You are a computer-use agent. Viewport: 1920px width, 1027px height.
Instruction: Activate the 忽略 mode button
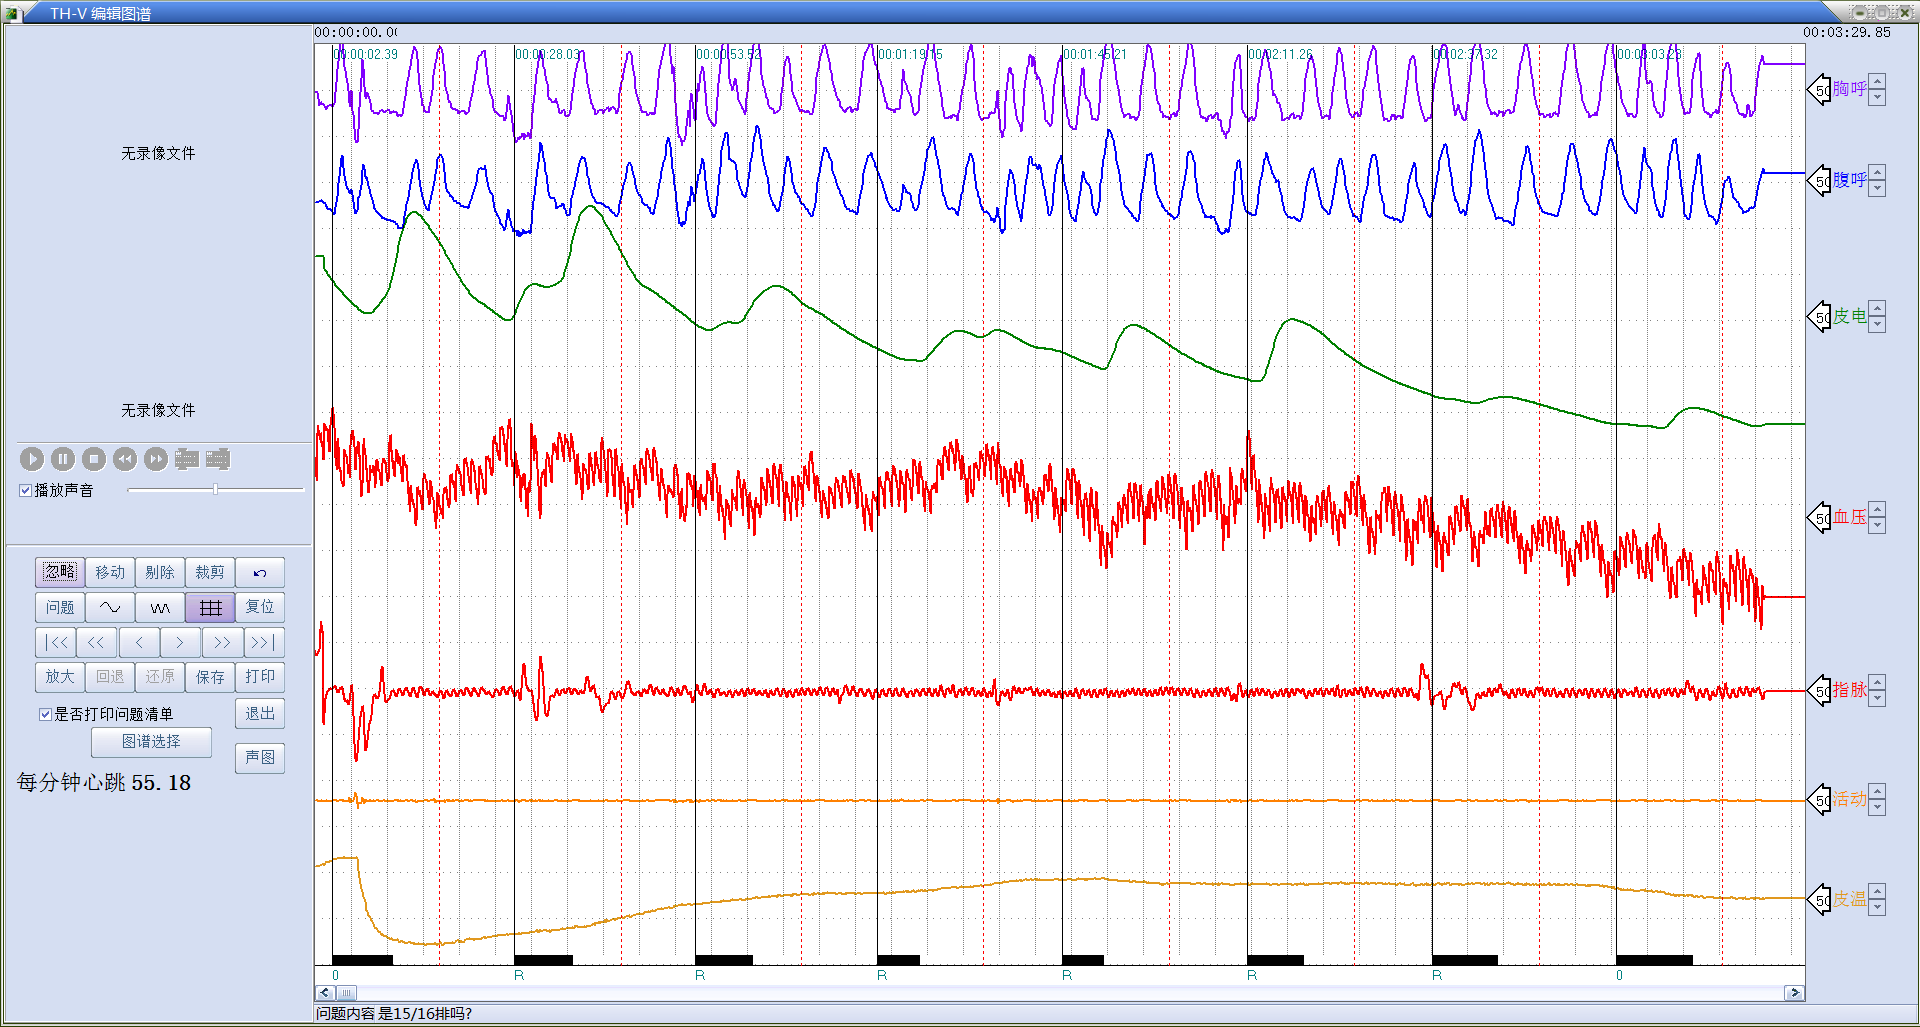tap(60, 572)
